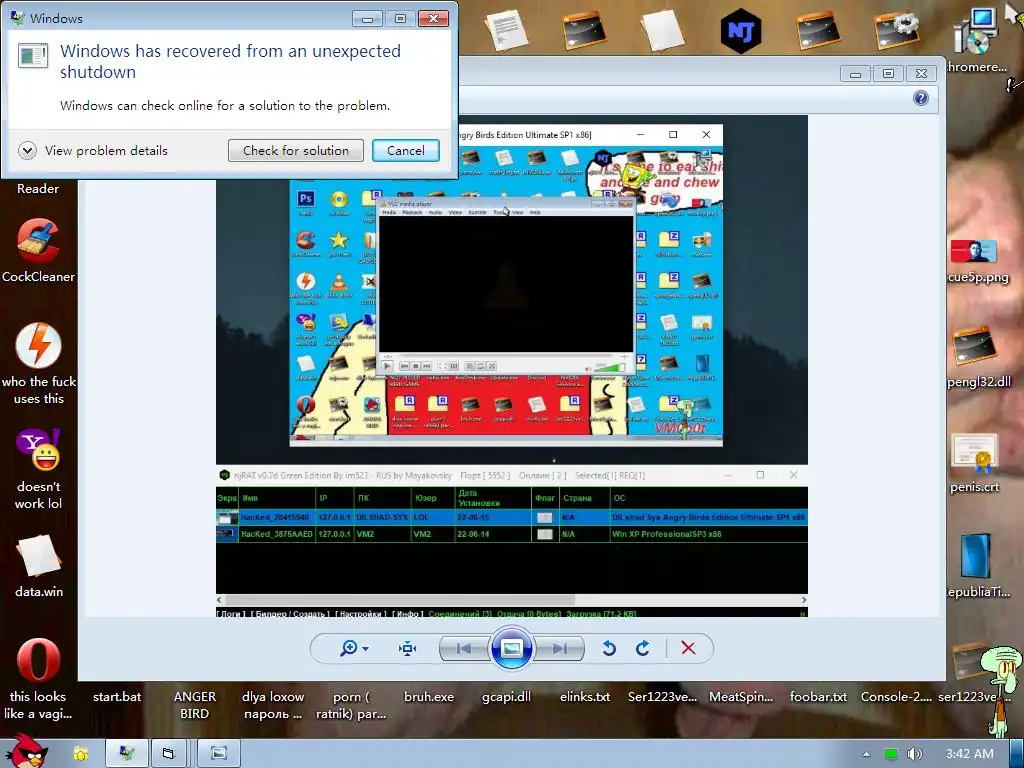Viewport: 1024px width, 768px height.
Task: Go to the previous picture in Photo Viewer
Action: [464, 648]
